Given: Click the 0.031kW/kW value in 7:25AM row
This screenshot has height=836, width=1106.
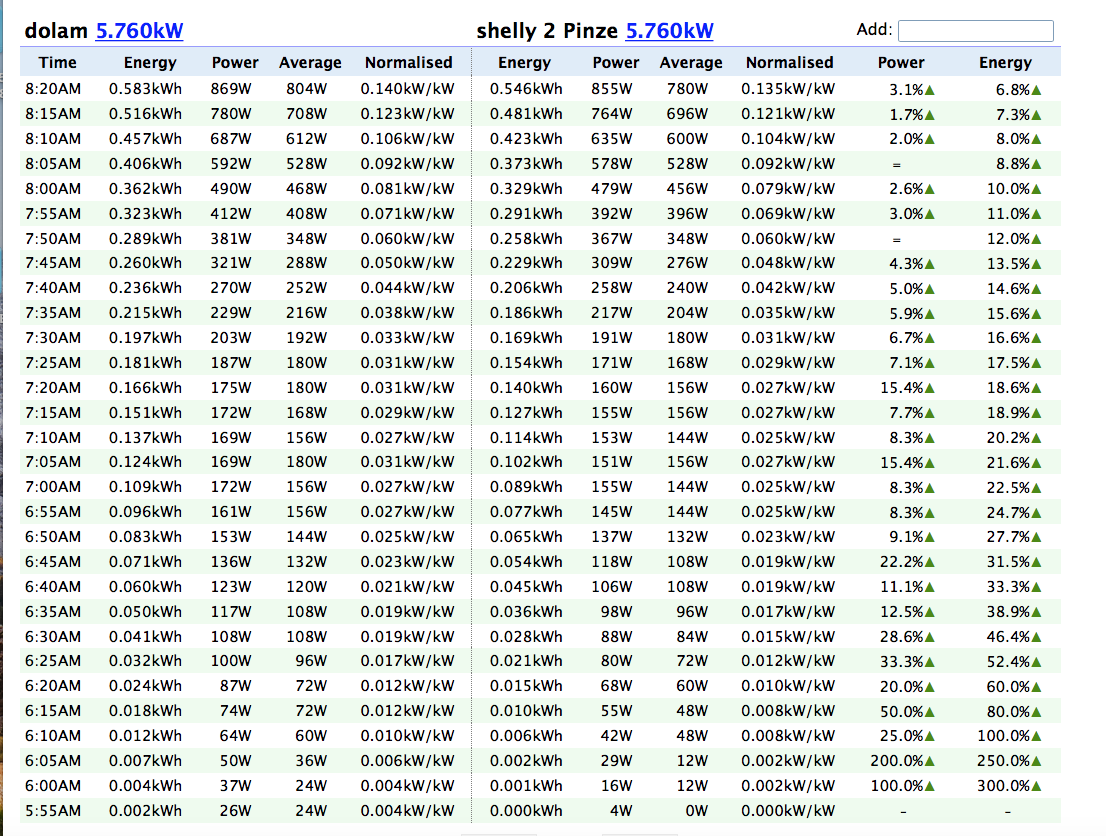Looking at the screenshot, I should pyautogui.click(x=407, y=363).
